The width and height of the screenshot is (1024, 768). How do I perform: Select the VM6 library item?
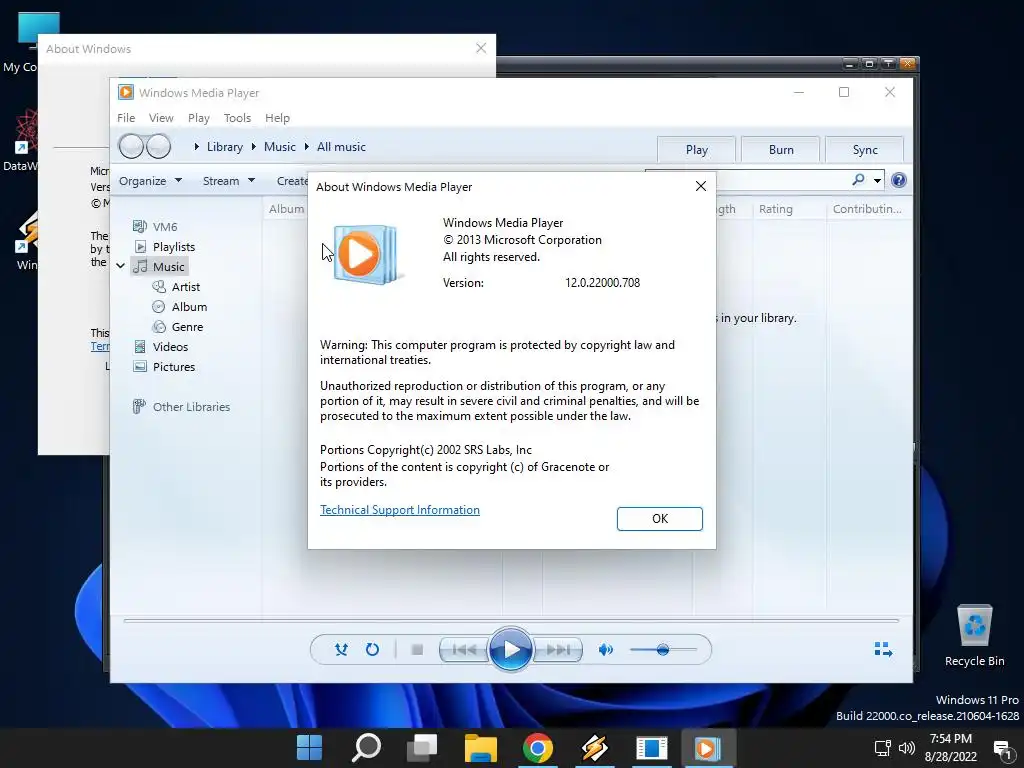pyautogui.click(x=155, y=227)
